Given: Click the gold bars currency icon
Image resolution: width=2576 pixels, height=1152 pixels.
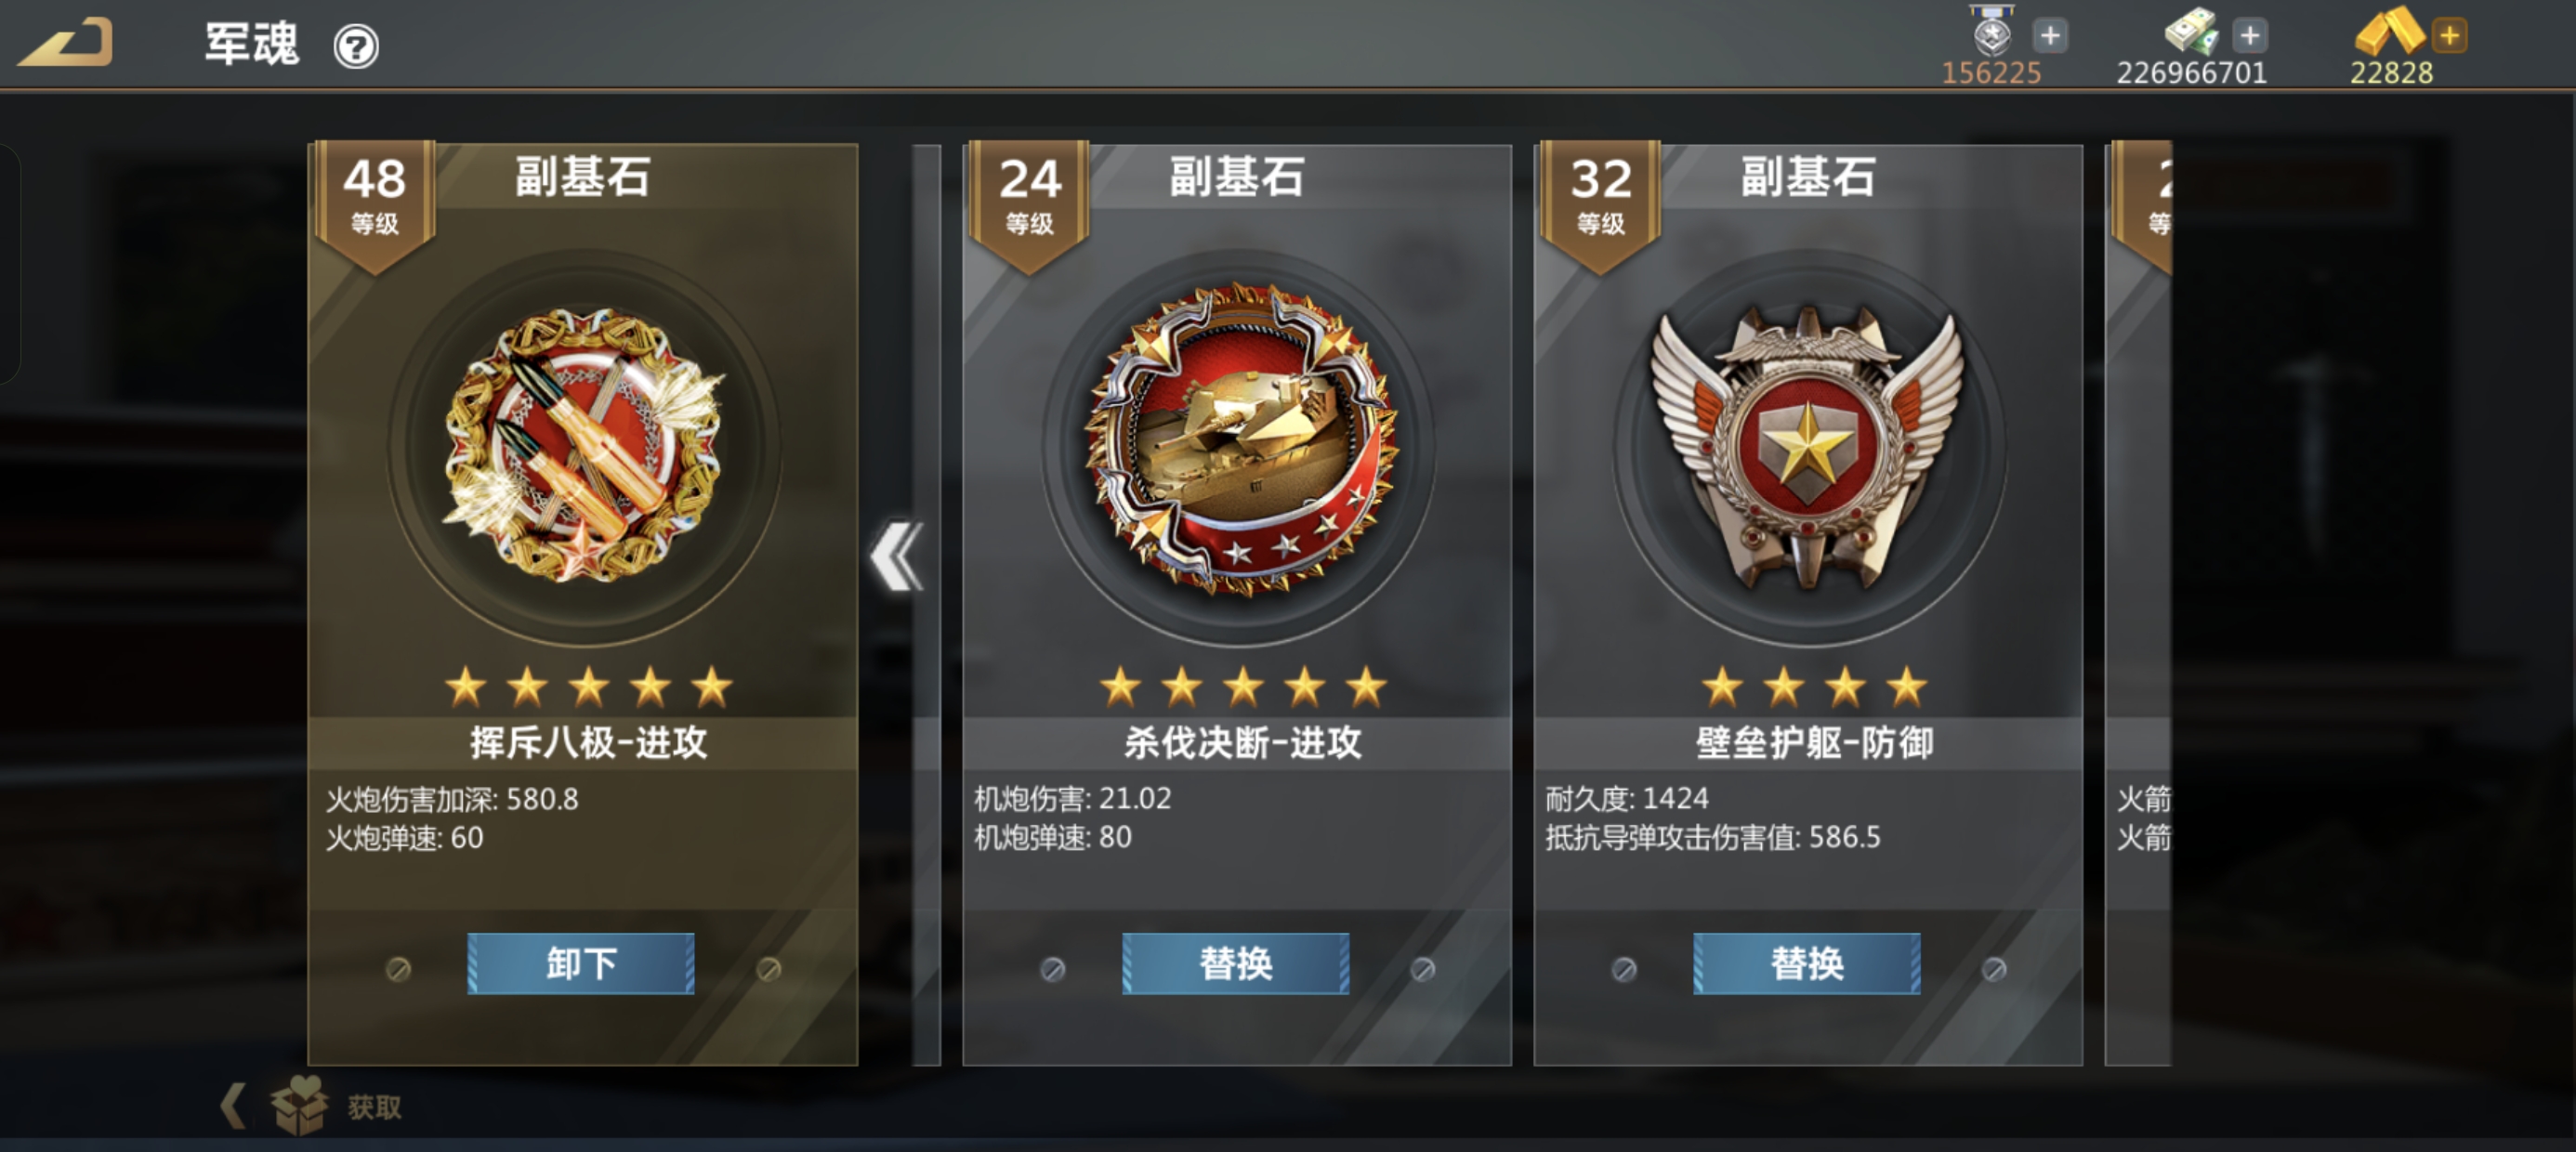Looking at the screenshot, I should (x=2388, y=30).
